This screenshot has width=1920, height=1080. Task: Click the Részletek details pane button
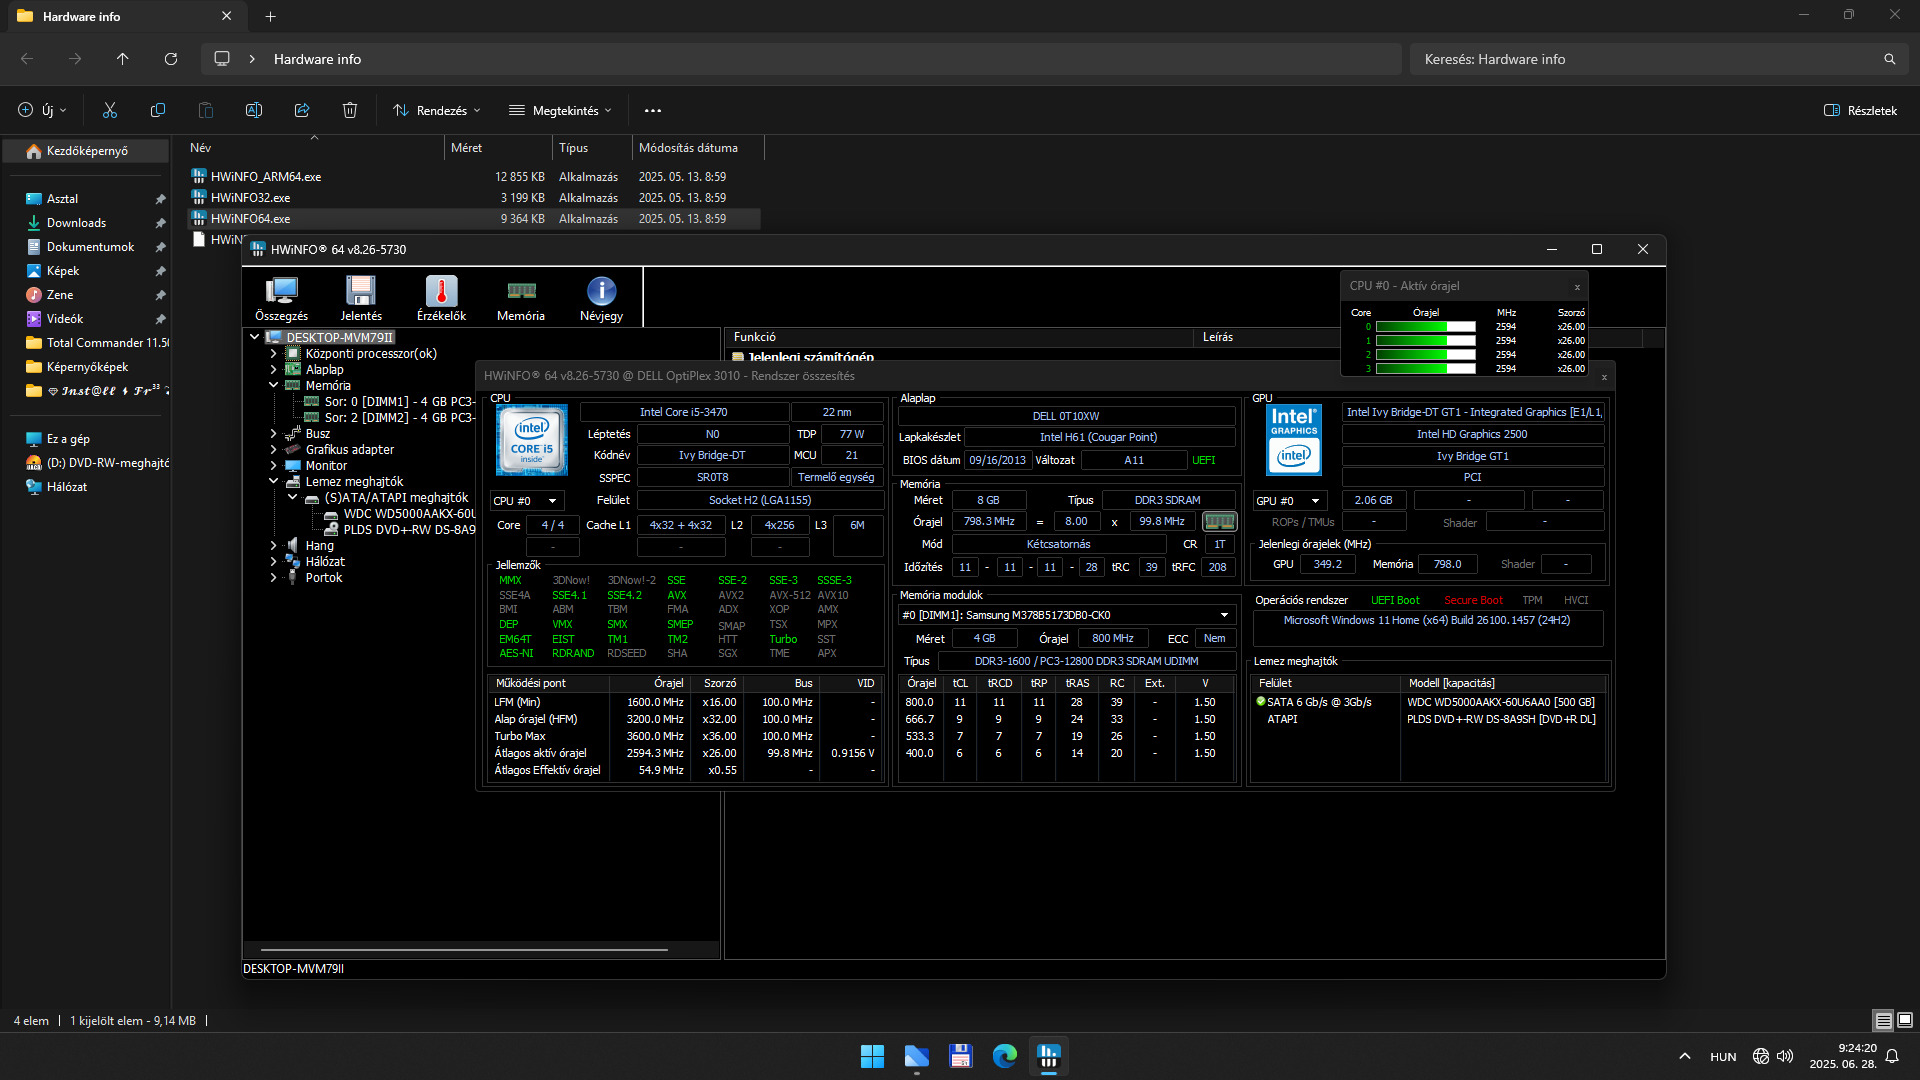(x=1860, y=111)
